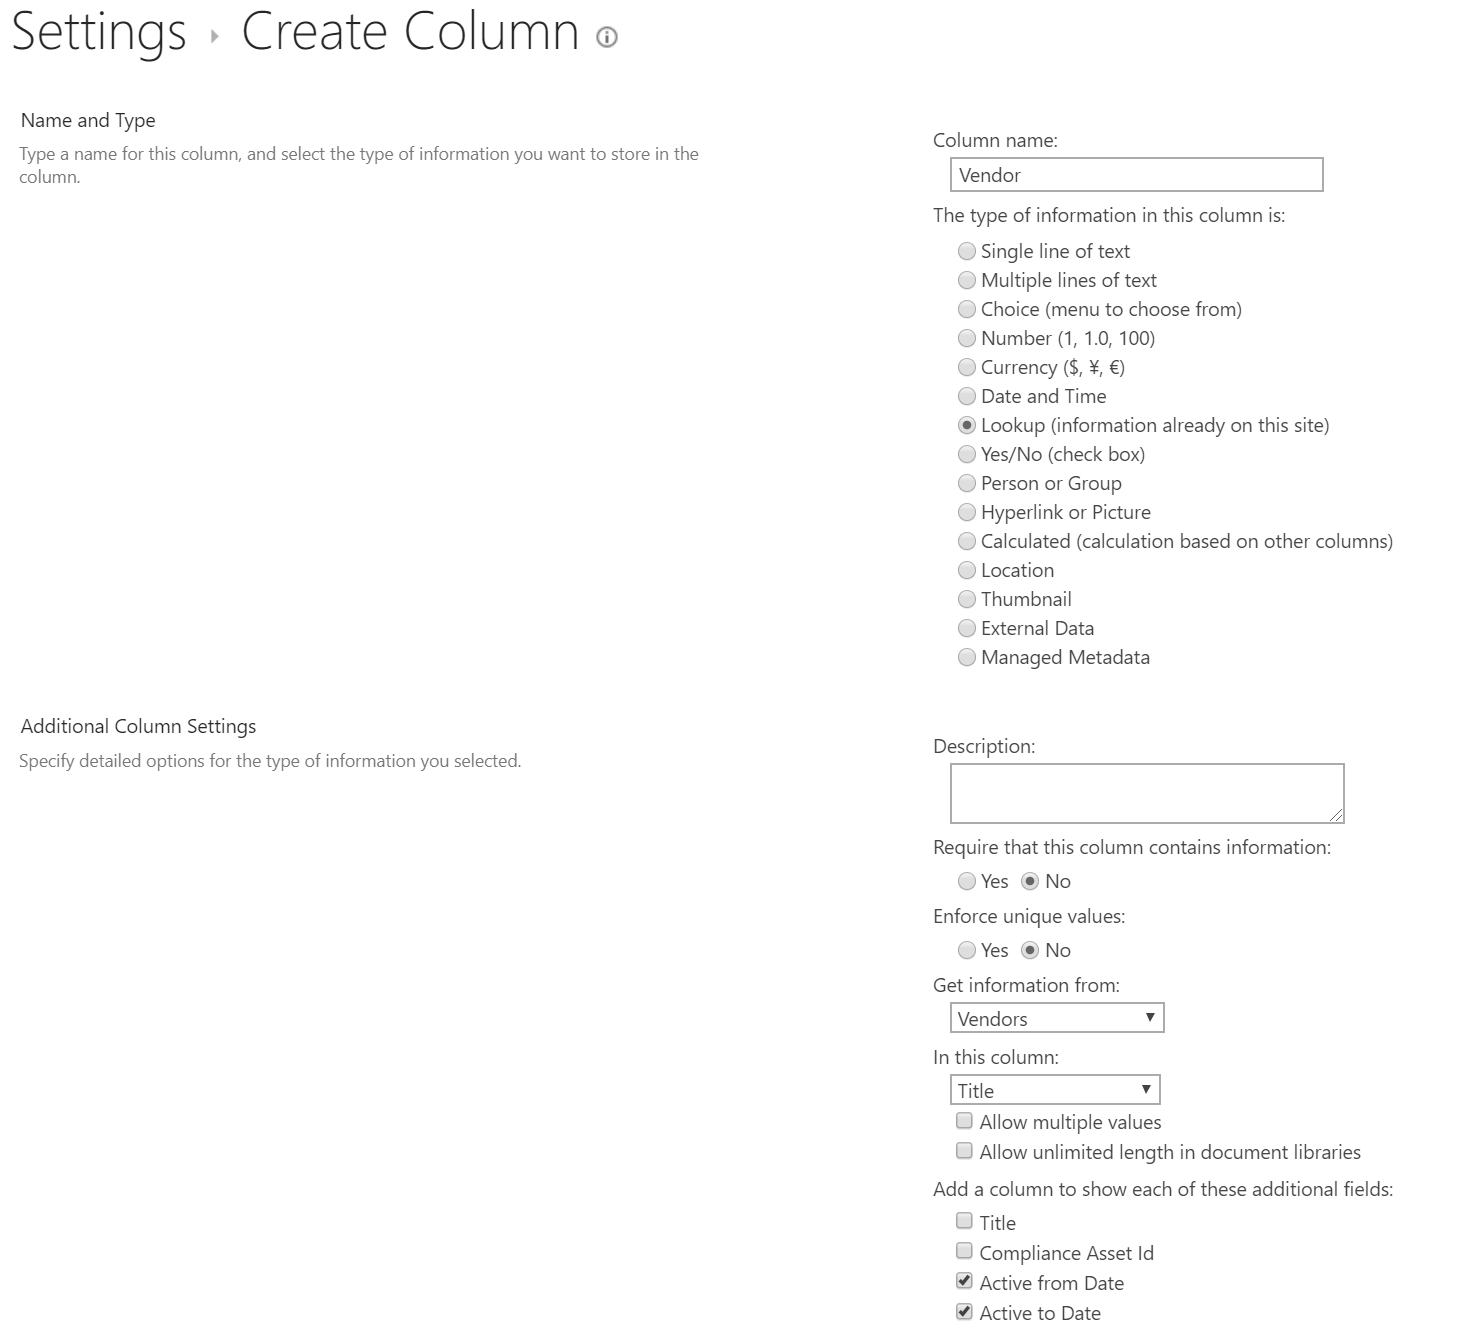The height and width of the screenshot is (1330, 1471).
Task: Set required column information to Yes
Action: click(966, 881)
